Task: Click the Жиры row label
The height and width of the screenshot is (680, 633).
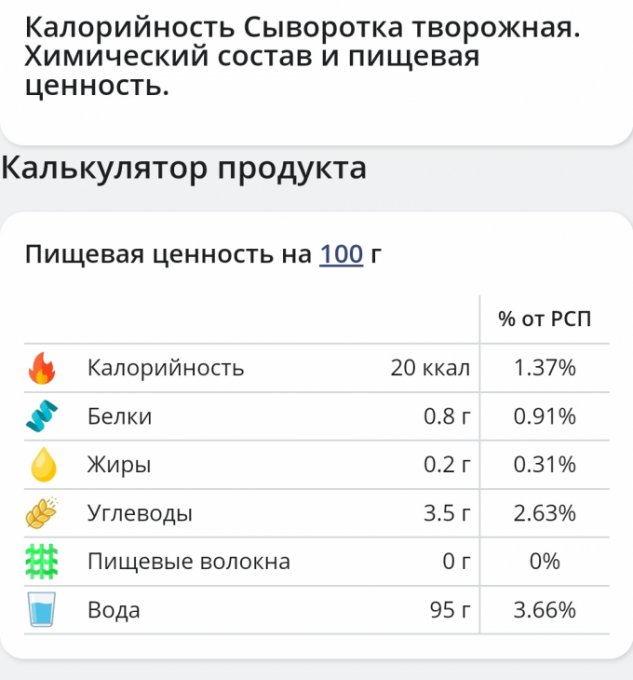Action: click(x=120, y=465)
